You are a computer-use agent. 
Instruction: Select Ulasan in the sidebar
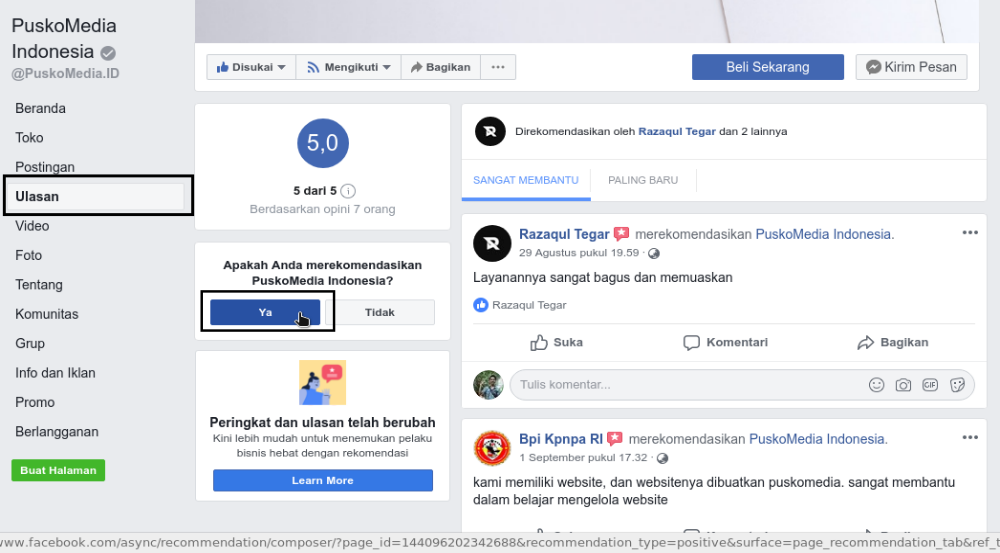coord(98,196)
